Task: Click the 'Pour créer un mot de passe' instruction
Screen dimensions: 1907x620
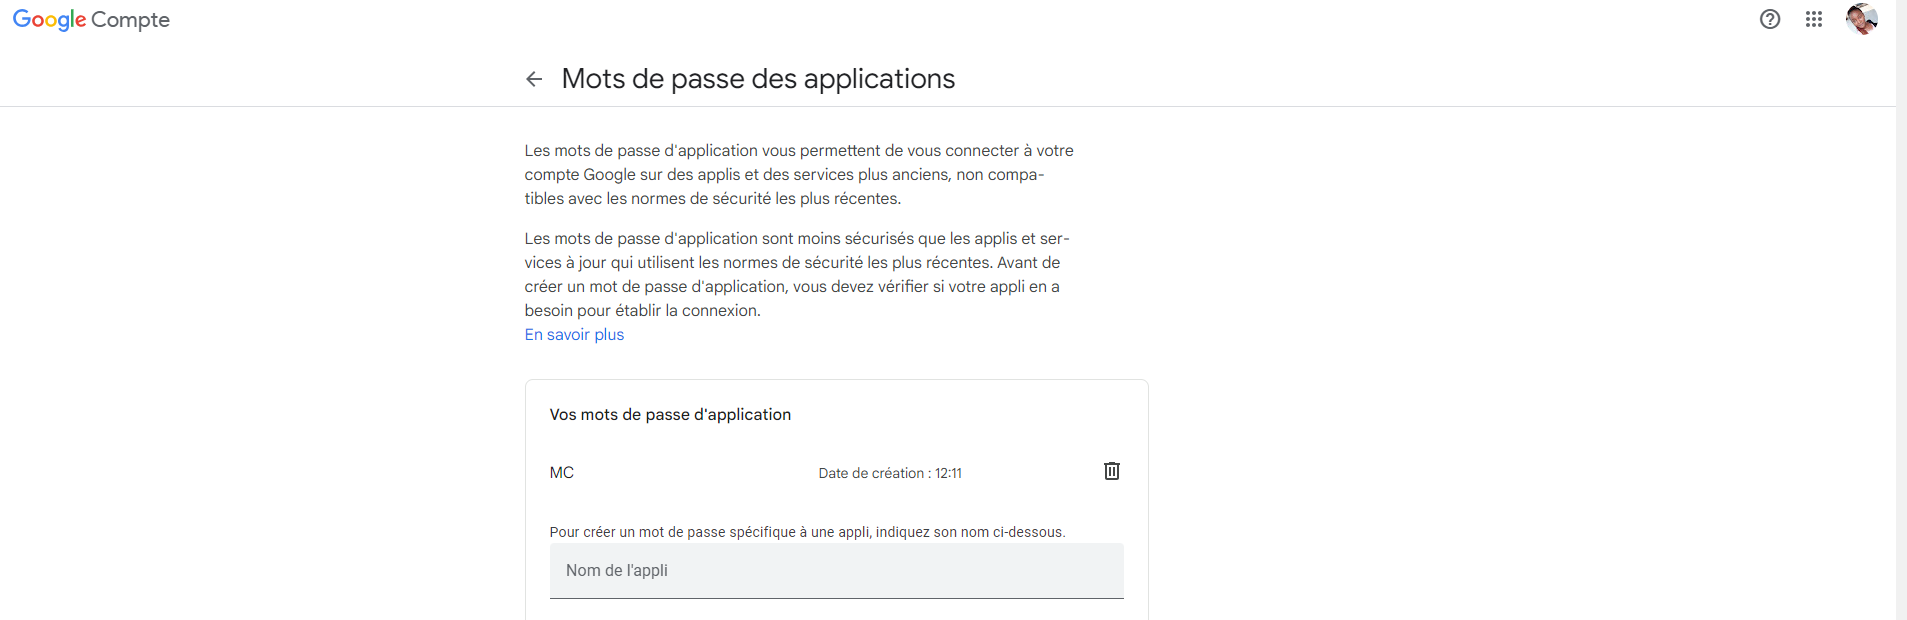Action: [807, 532]
